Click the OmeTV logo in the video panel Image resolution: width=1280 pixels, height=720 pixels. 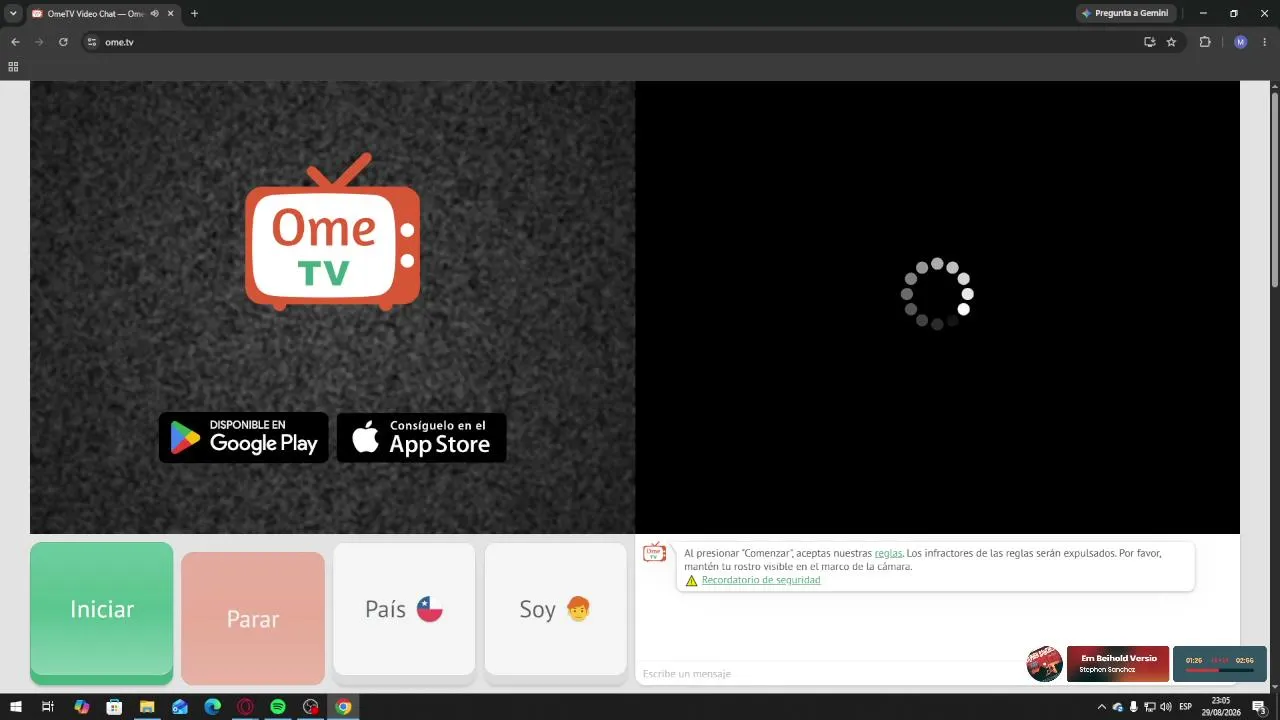click(x=333, y=232)
